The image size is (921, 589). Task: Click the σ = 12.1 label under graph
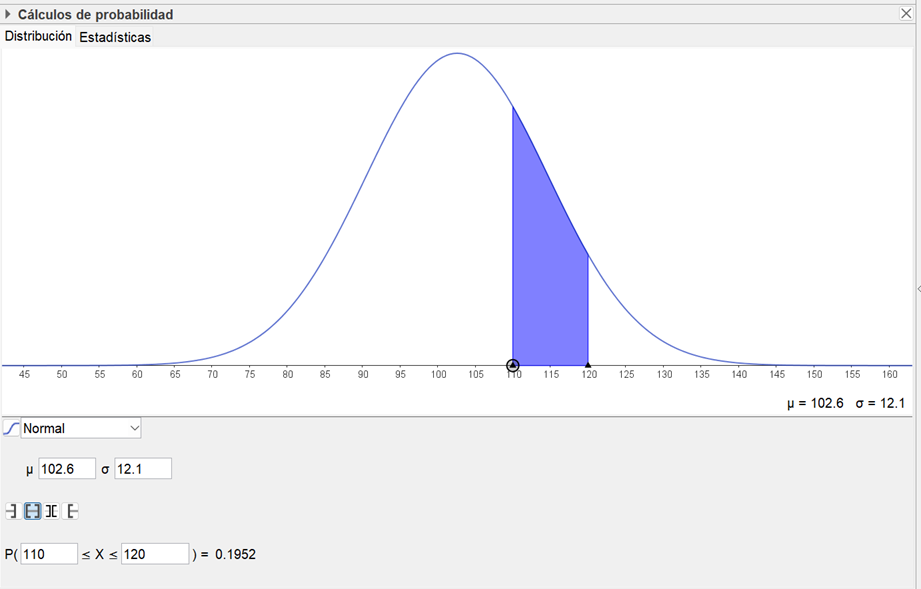[x=880, y=403]
